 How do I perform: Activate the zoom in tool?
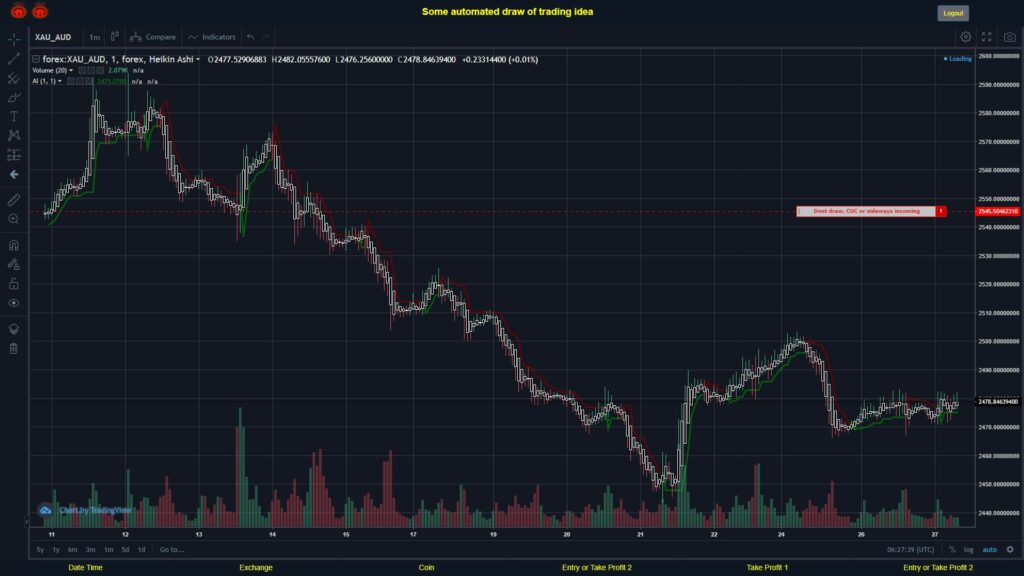(x=14, y=219)
